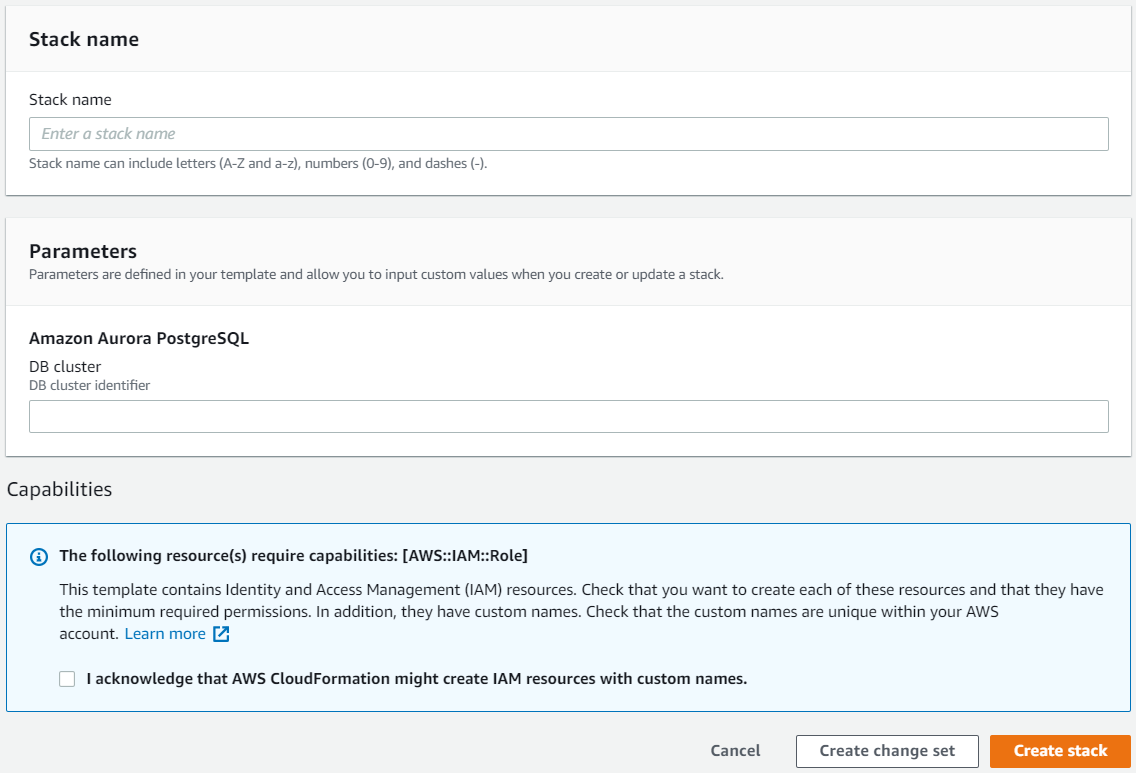Enable acknowledgment that CloudFormation creates IAM resources
The image size is (1136, 773).
pyautogui.click(x=66, y=678)
